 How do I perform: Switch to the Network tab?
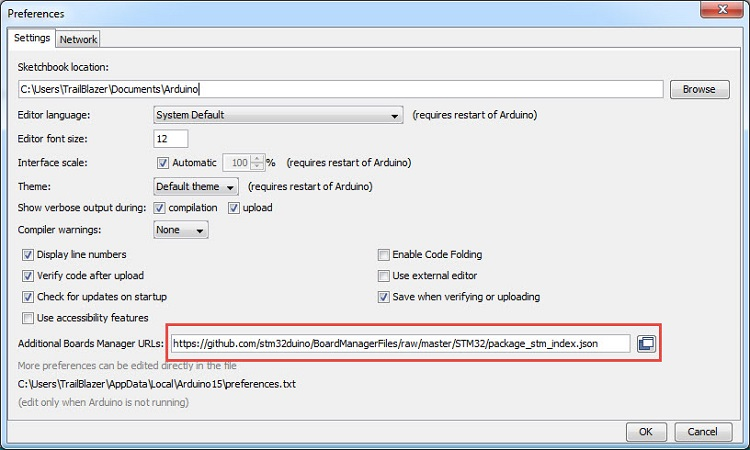[78, 39]
